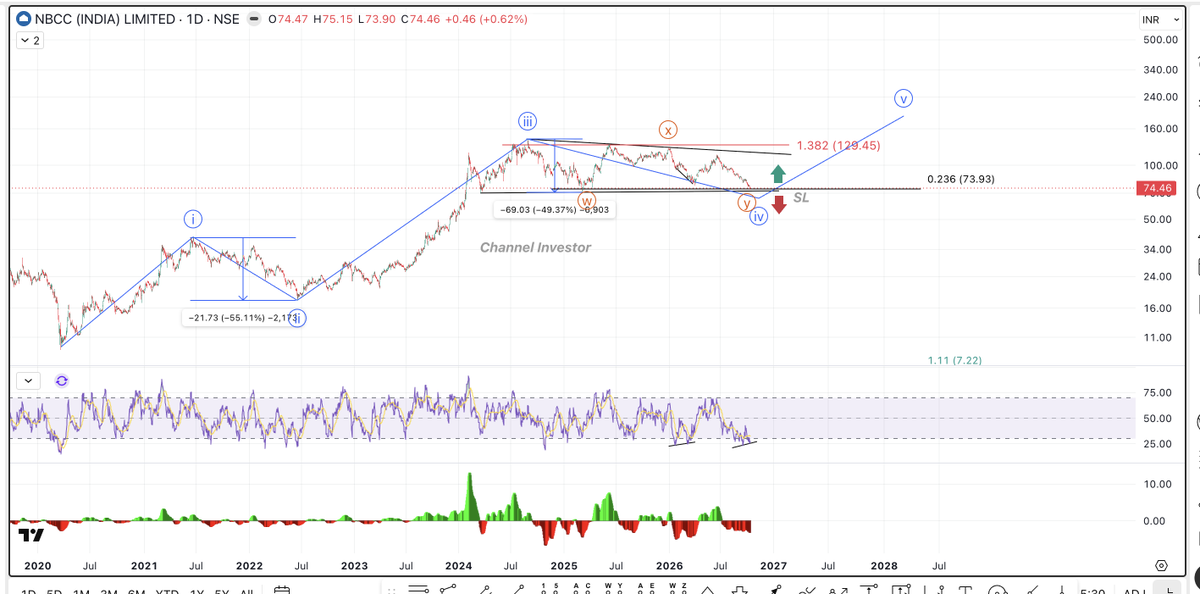Screen dimensions: 1200x594
Task: Select the circled wave iii label
Action: [x=528, y=121]
